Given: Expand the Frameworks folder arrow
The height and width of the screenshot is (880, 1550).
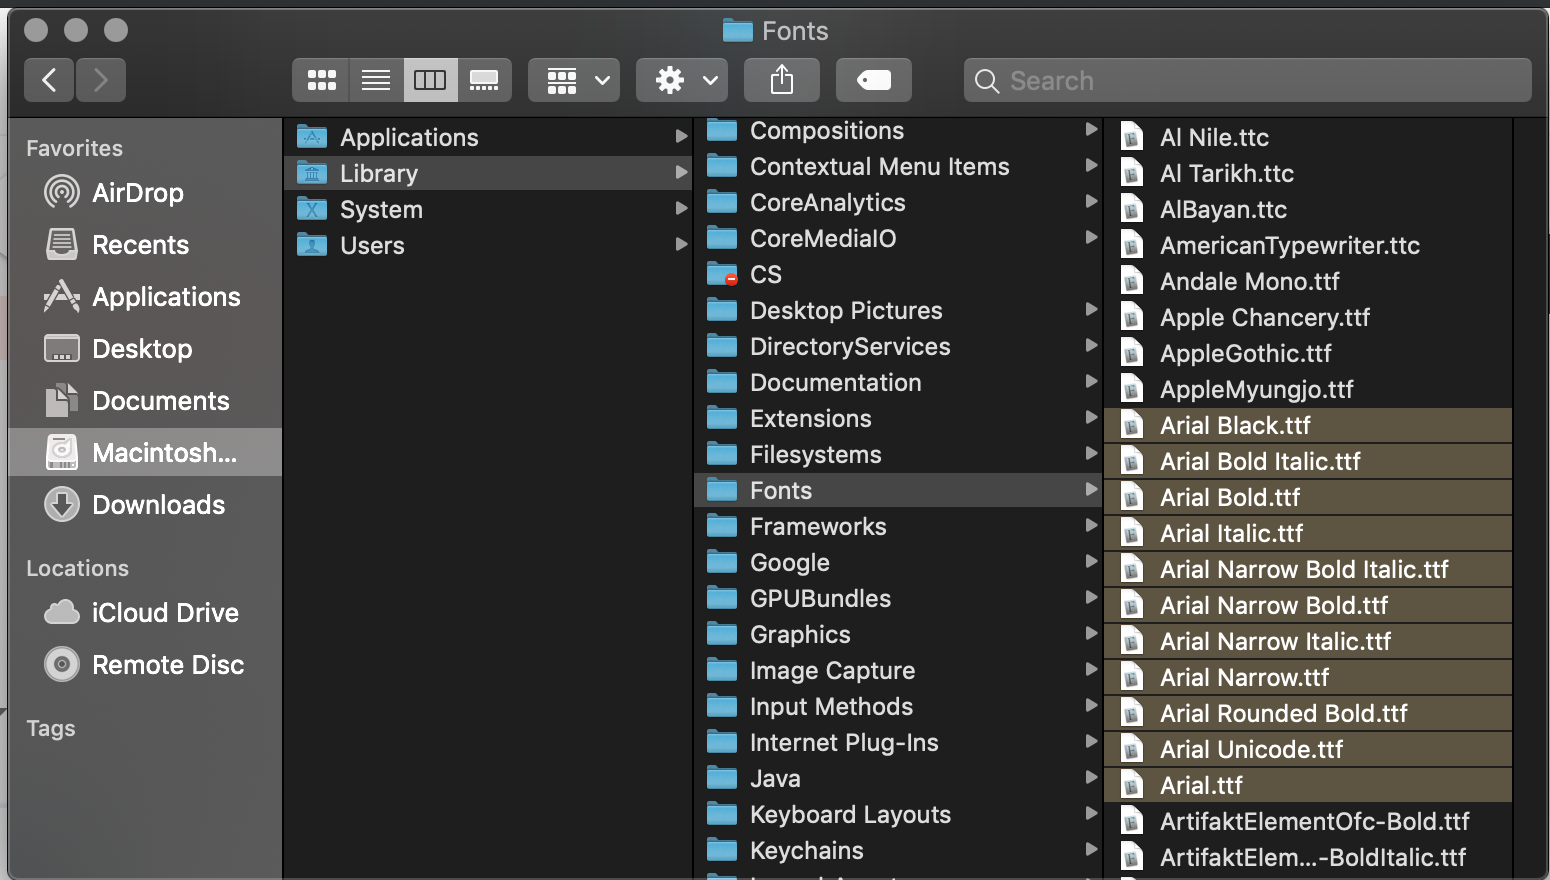Looking at the screenshot, I should click(x=1091, y=526).
